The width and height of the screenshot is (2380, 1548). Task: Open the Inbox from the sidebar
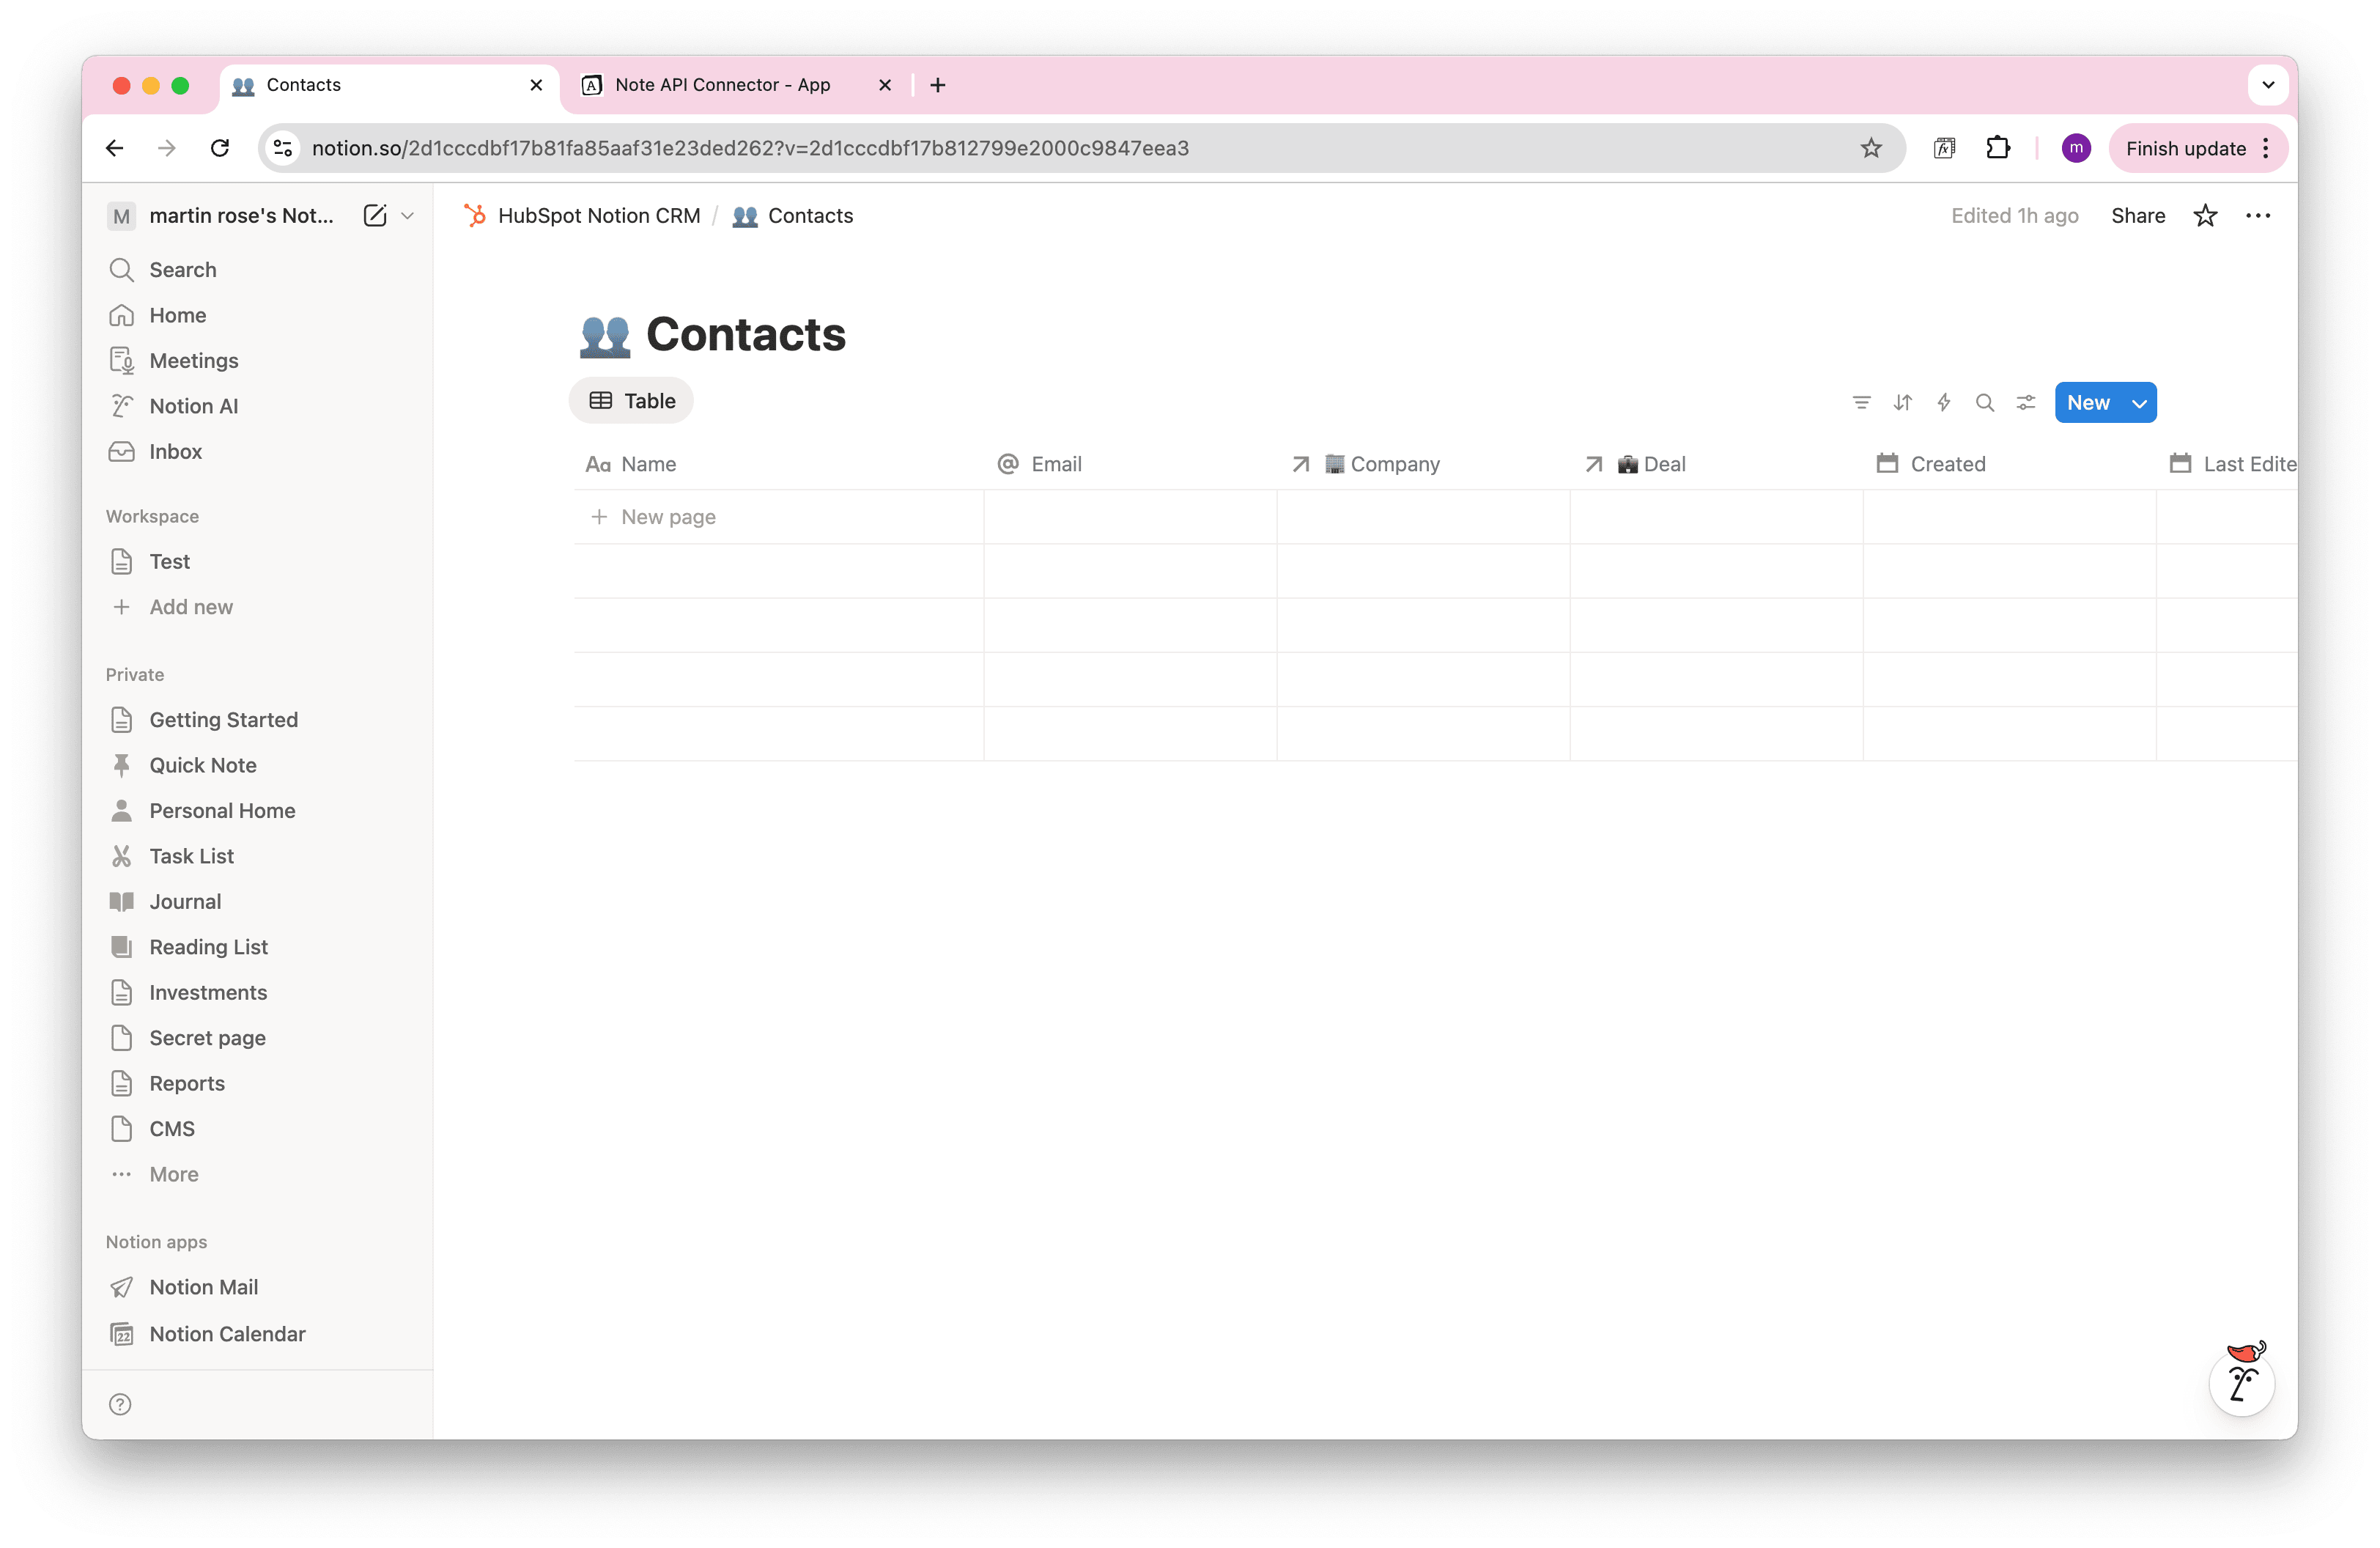(x=175, y=451)
